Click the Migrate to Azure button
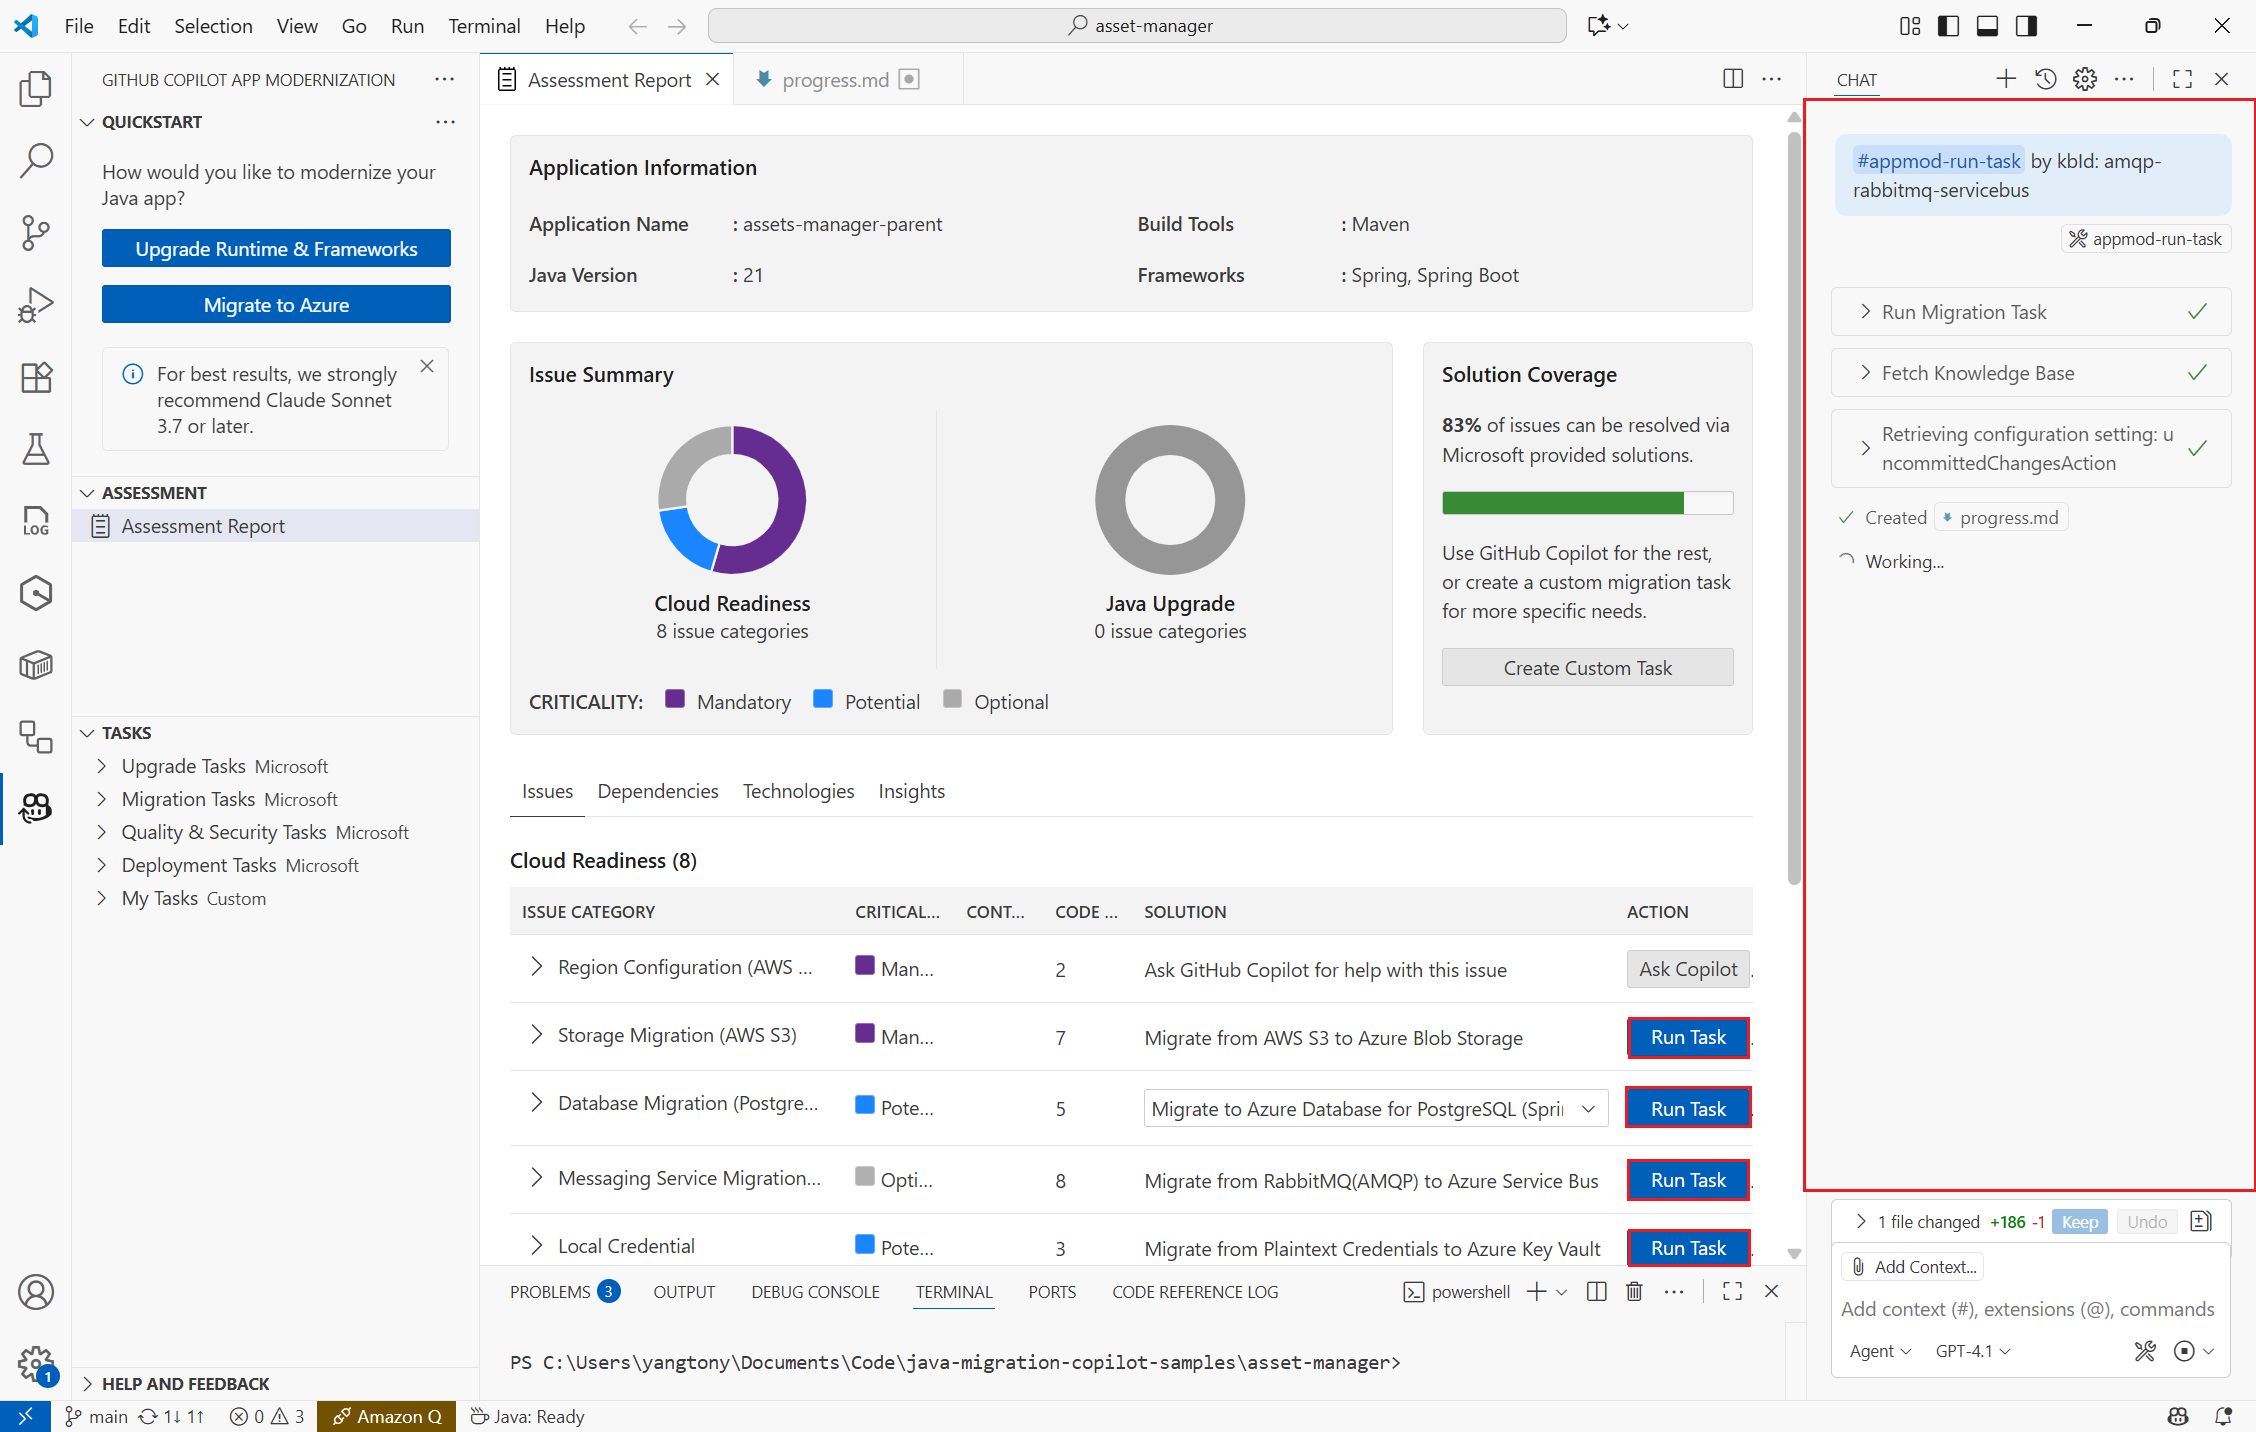Viewport: 2256px width, 1432px height. 276,305
